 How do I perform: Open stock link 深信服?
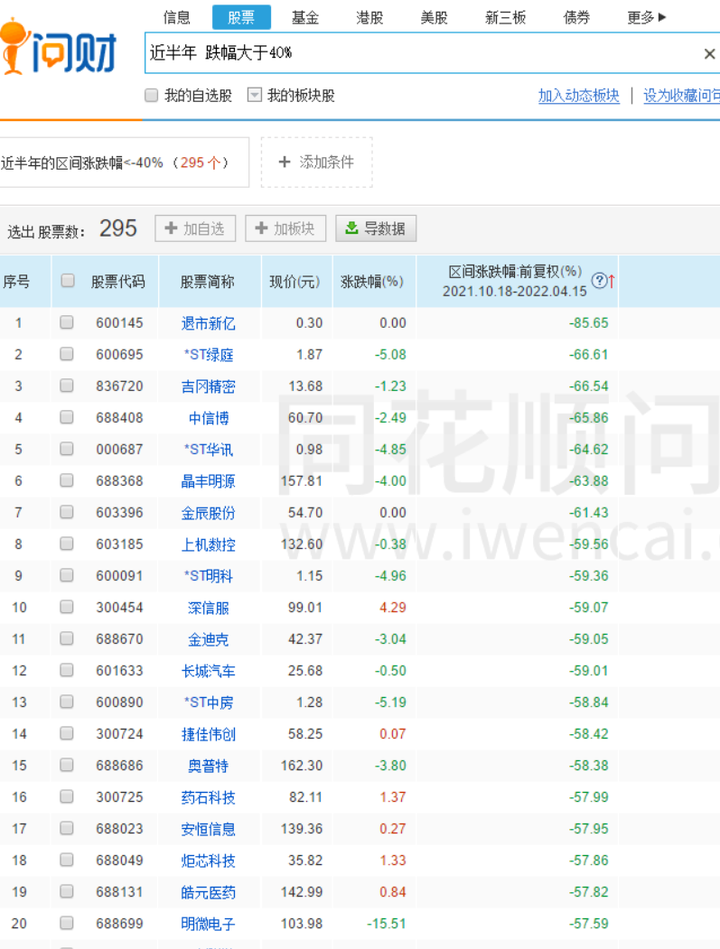click(208, 608)
